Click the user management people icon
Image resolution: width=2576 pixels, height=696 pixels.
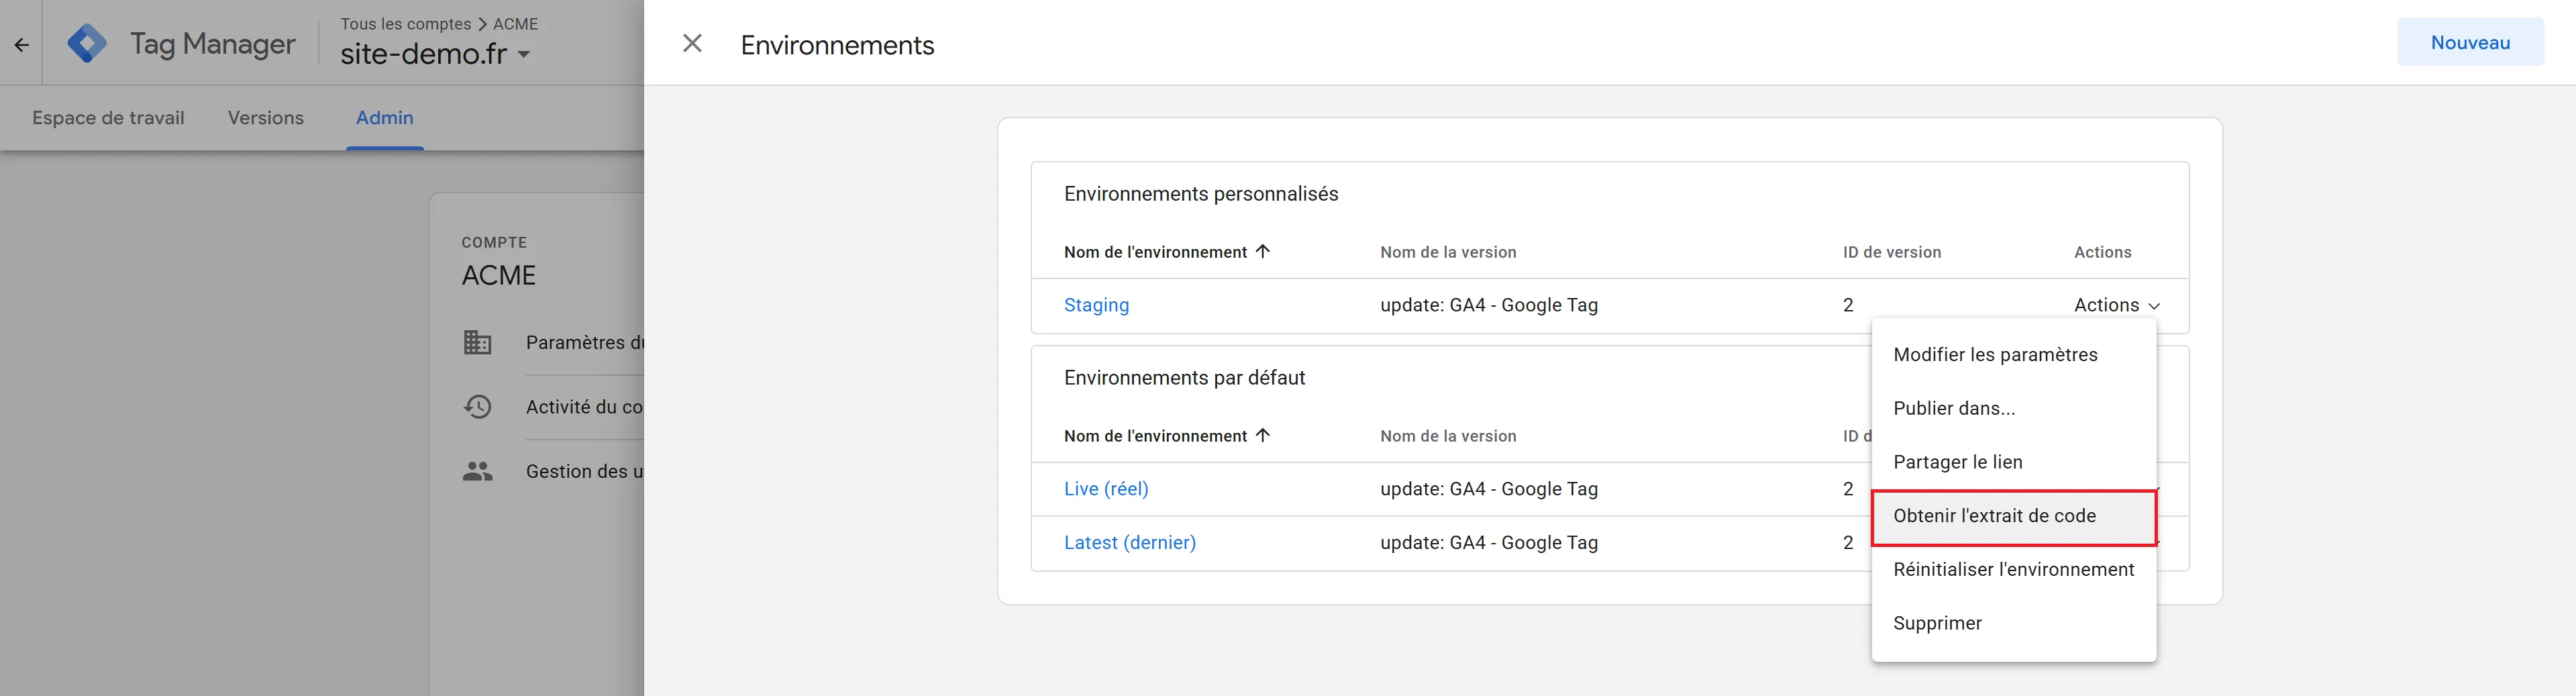(x=477, y=471)
